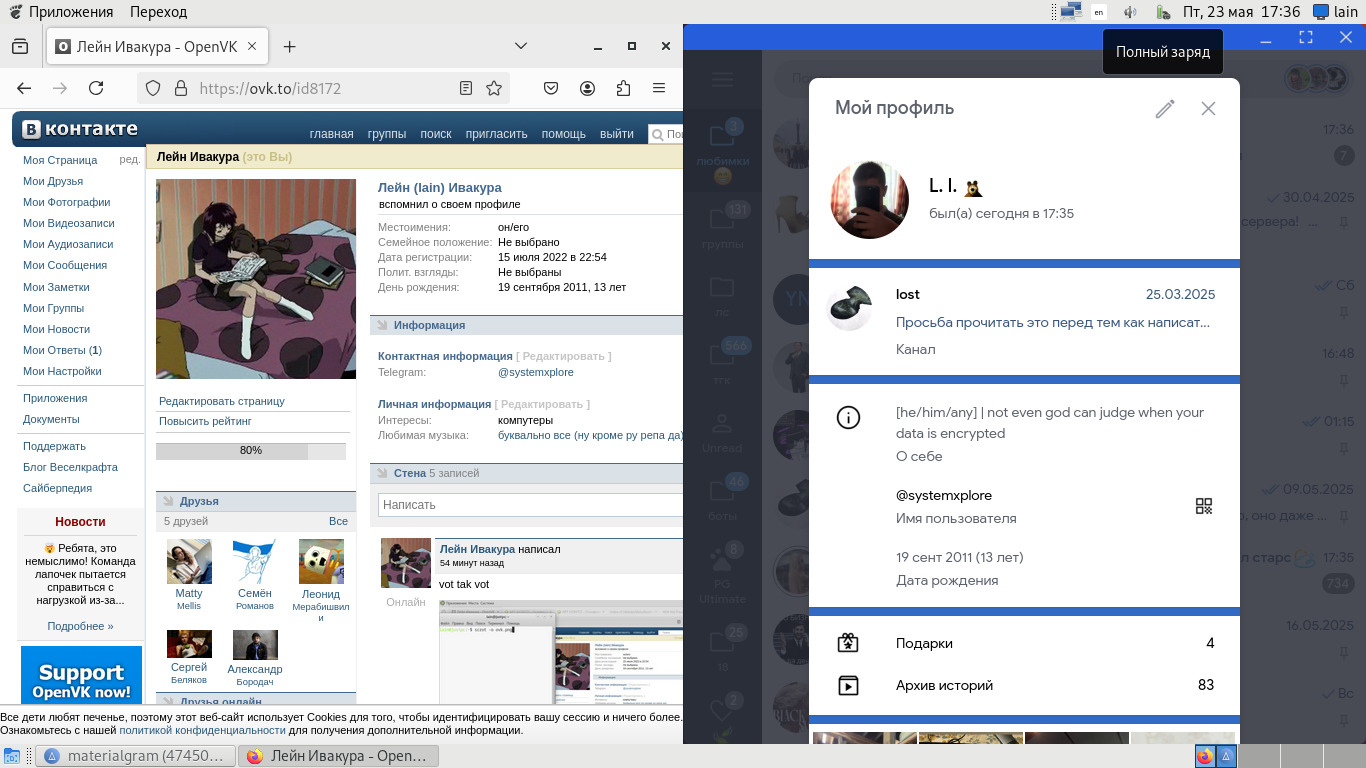1366x768 pixels.
Task: Open Firefox extensions puzzle icon
Action: tap(624, 88)
